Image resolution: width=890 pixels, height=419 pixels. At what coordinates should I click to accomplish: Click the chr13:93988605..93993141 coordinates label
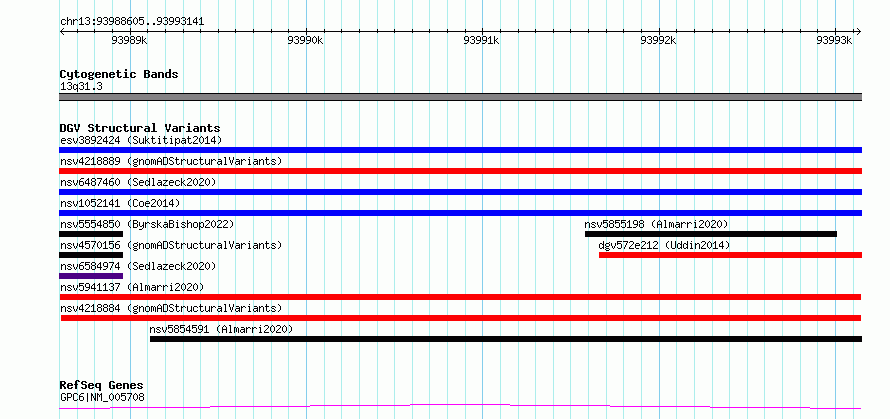(132, 22)
